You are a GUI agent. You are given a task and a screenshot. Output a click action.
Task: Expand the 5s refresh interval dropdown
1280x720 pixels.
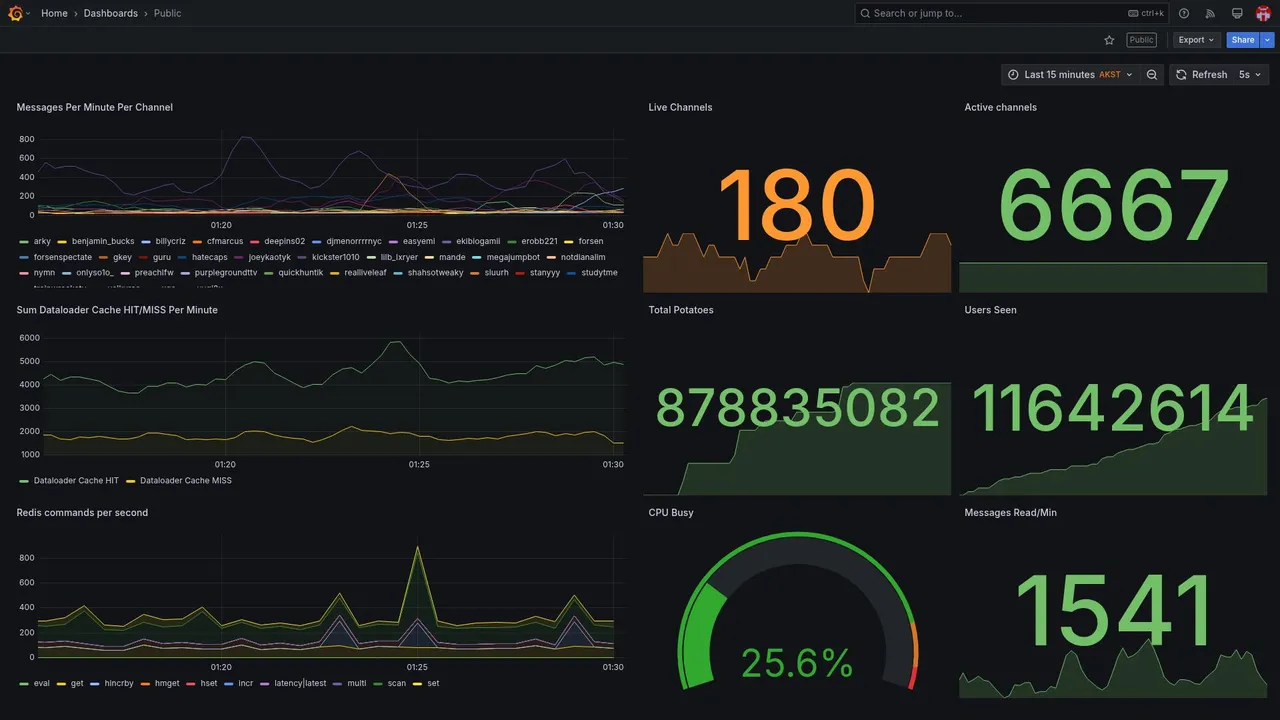tap(1251, 75)
